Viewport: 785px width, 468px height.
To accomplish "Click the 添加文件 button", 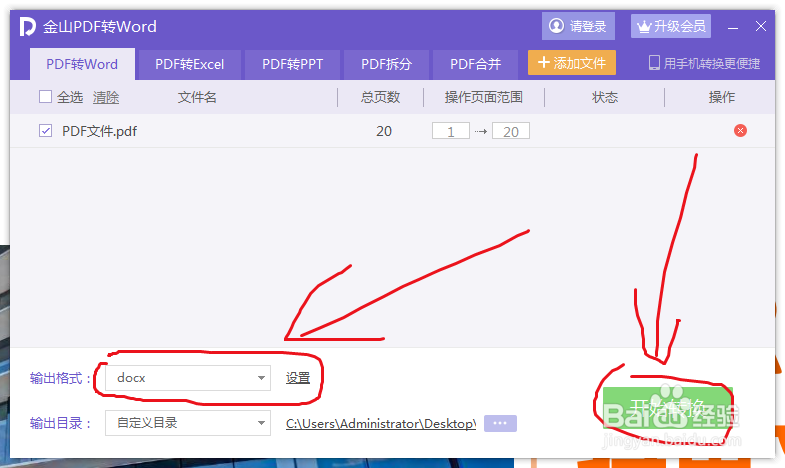I will click(x=572, y=63).
